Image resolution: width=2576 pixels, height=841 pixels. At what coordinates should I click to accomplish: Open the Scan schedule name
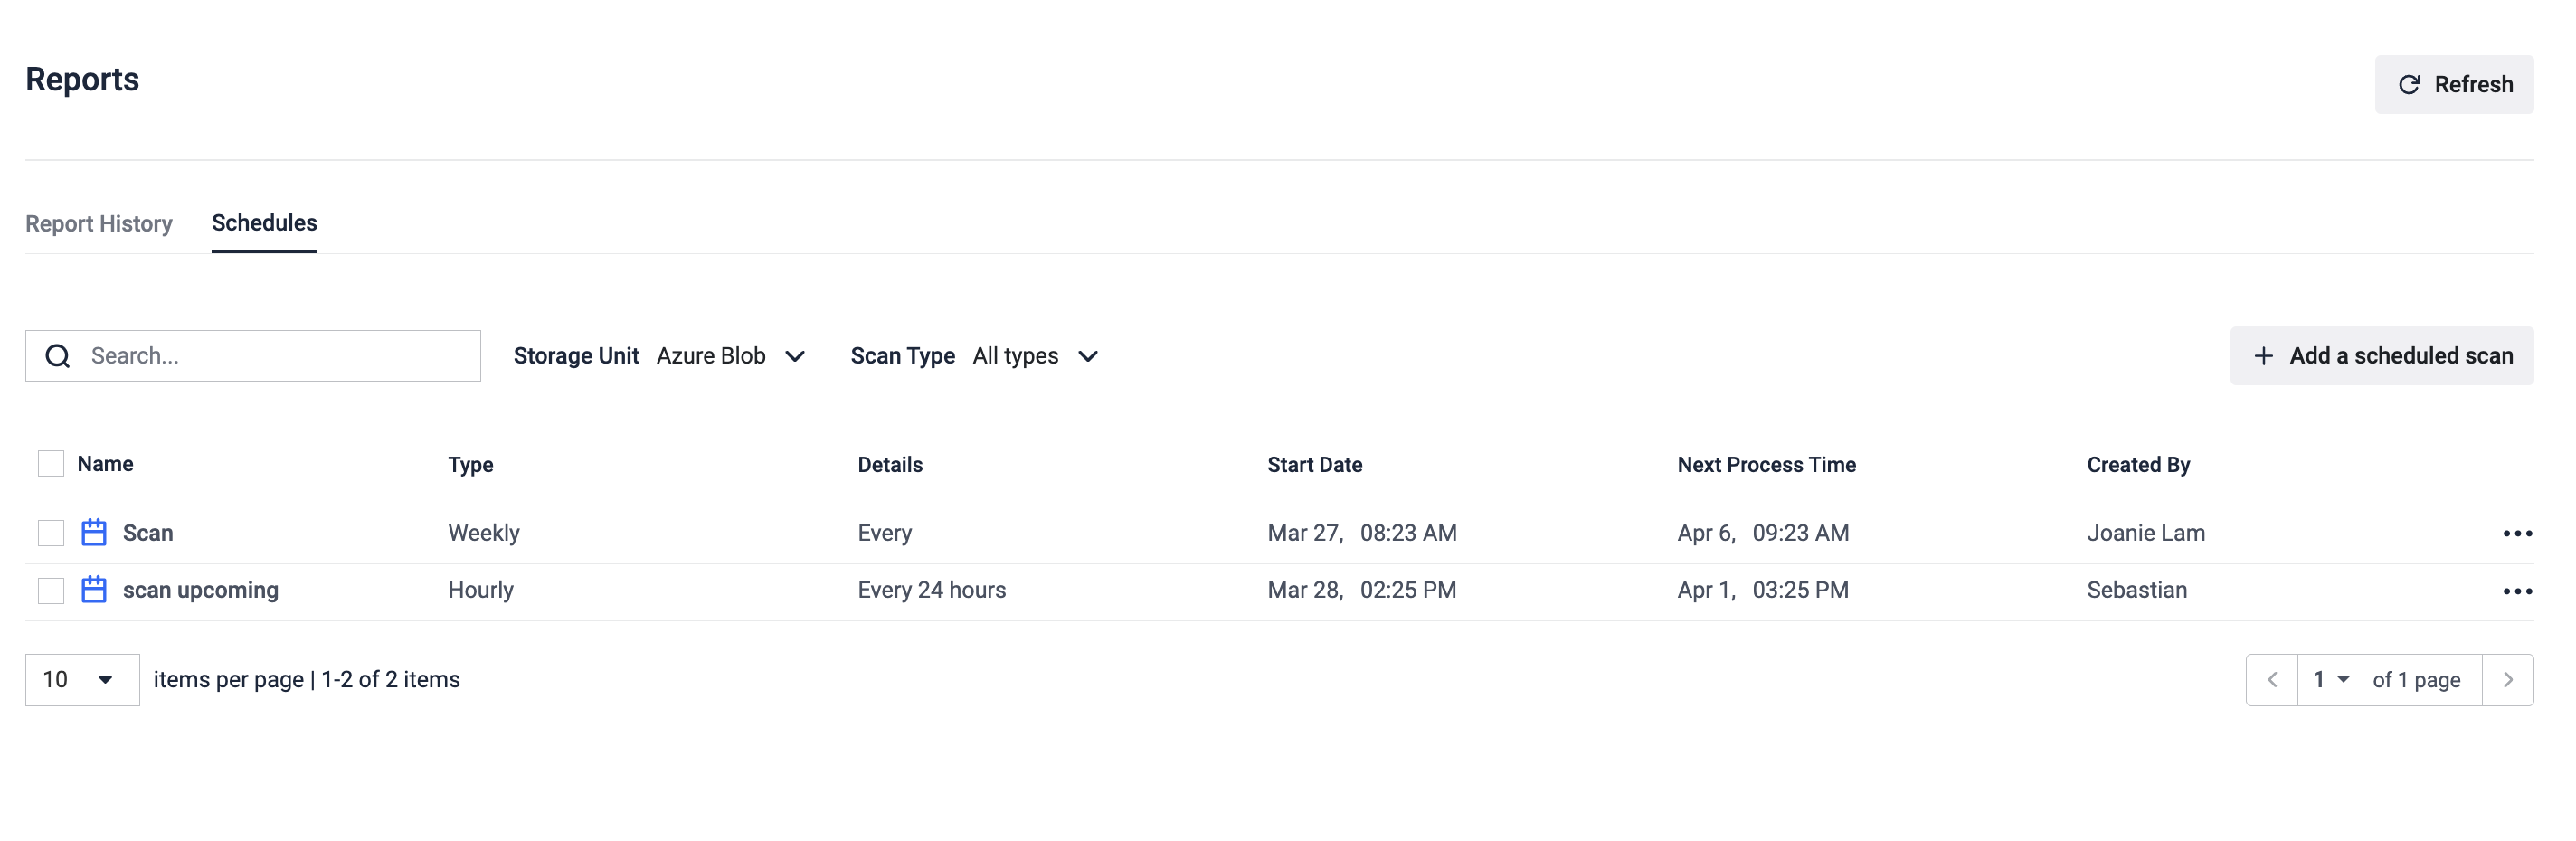click(148, 533)
